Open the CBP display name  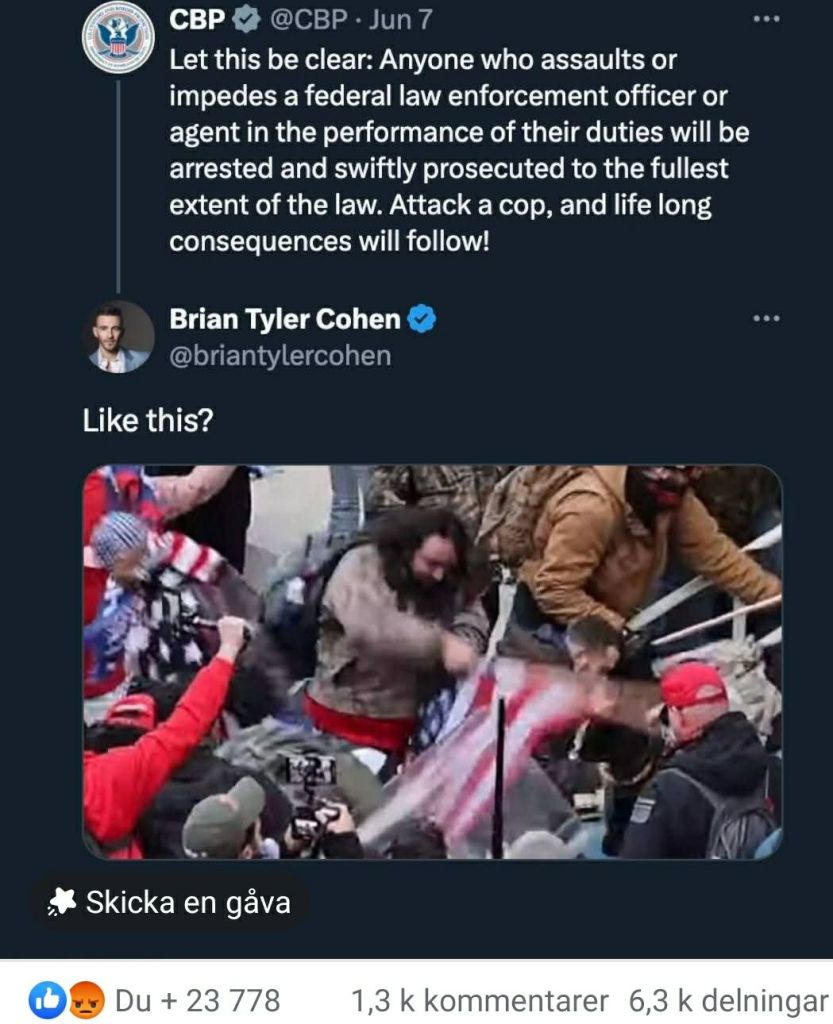click(x=197, y=21)
